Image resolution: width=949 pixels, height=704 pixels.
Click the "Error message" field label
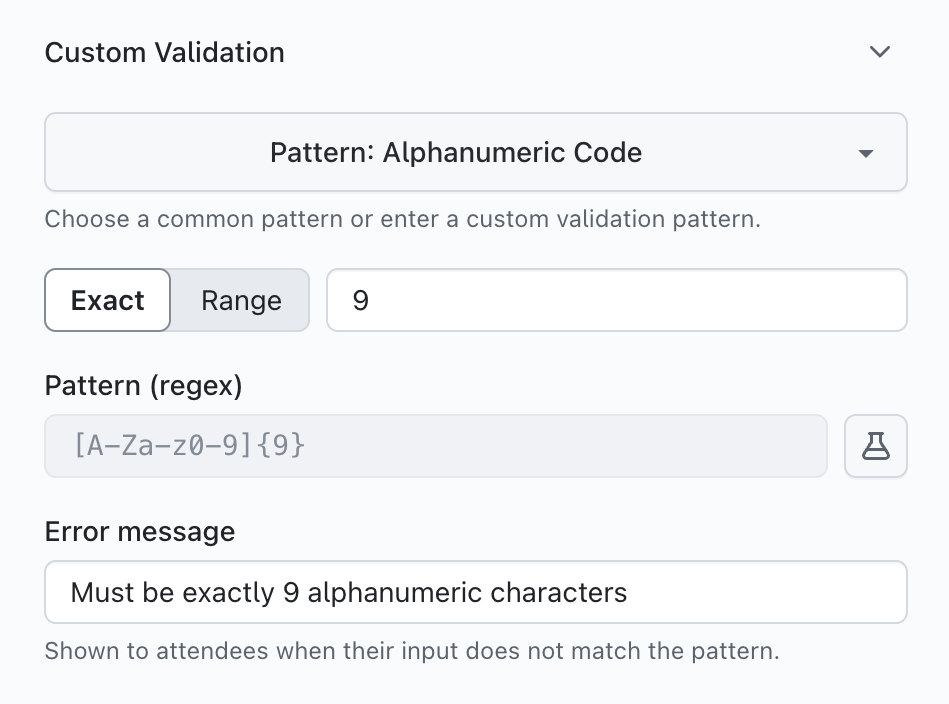[x=140, y=531]
